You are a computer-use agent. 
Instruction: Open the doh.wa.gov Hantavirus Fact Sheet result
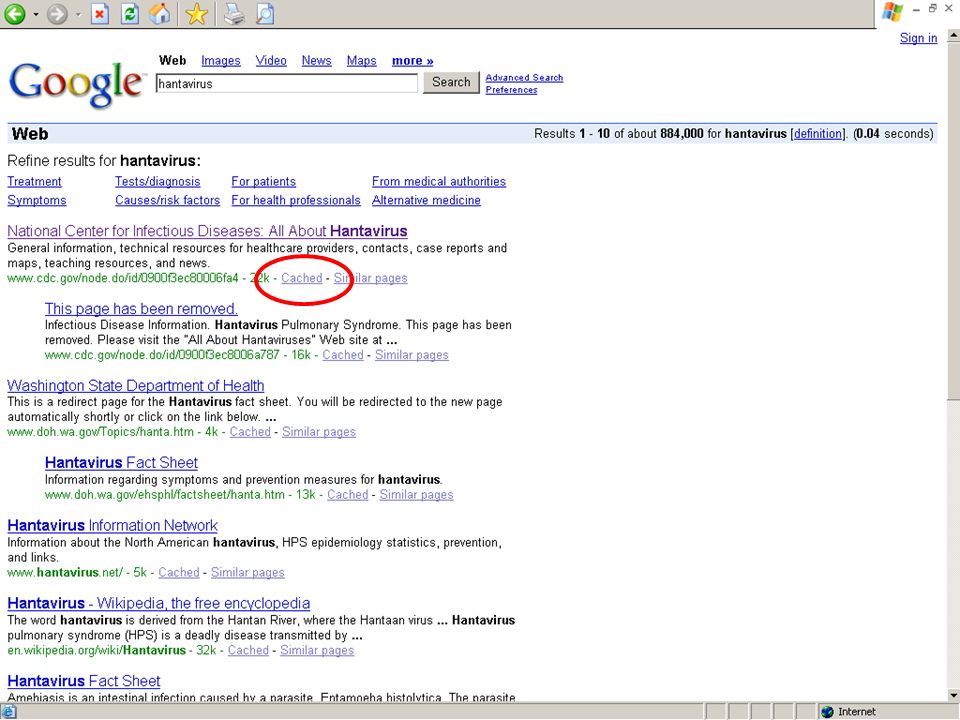[121, 463]
